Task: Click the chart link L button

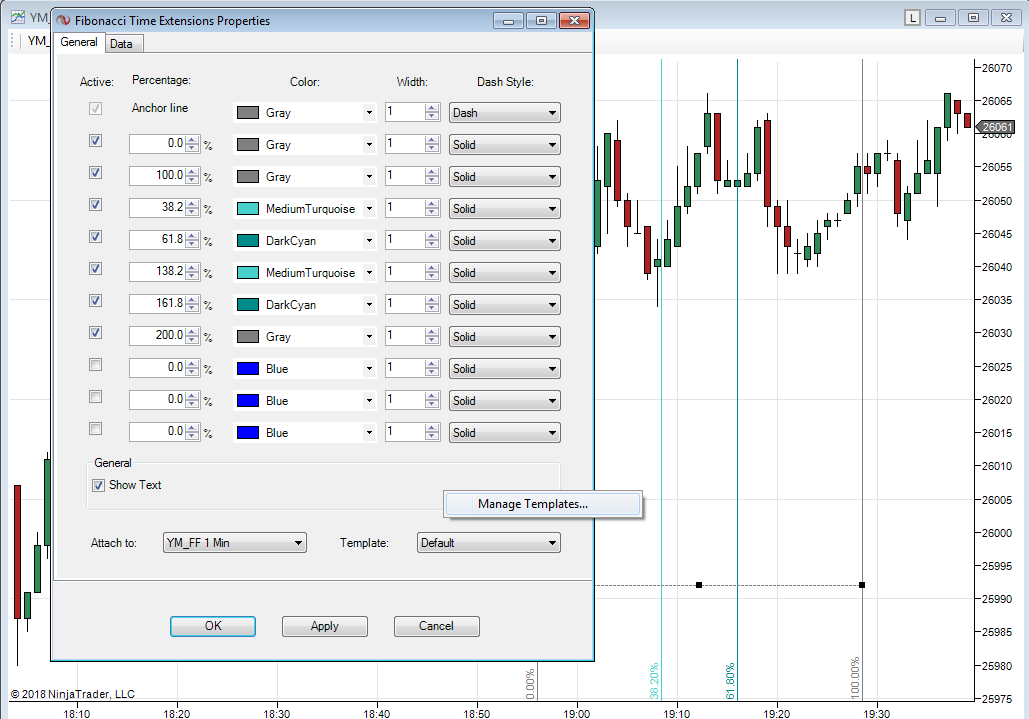Action: 912,18
